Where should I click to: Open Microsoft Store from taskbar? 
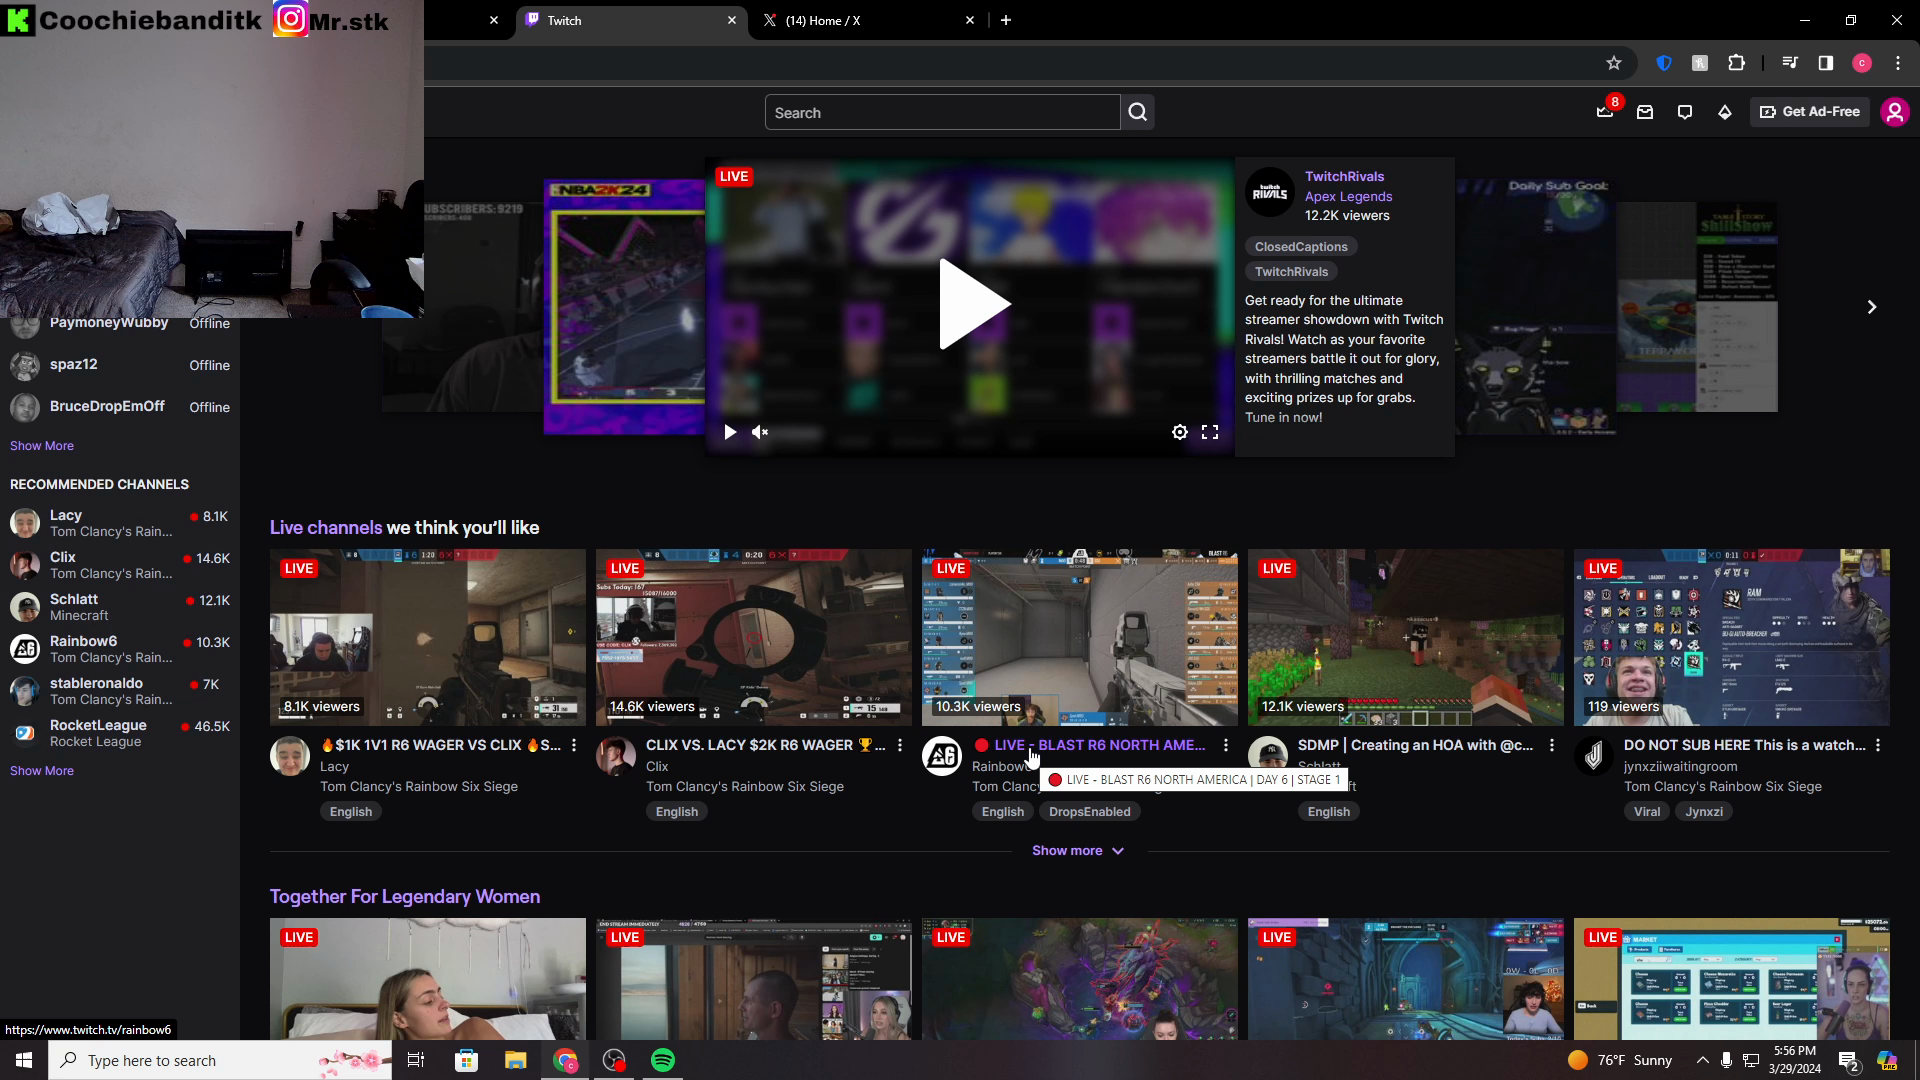pyautogui.click(x=466, y=1060)
